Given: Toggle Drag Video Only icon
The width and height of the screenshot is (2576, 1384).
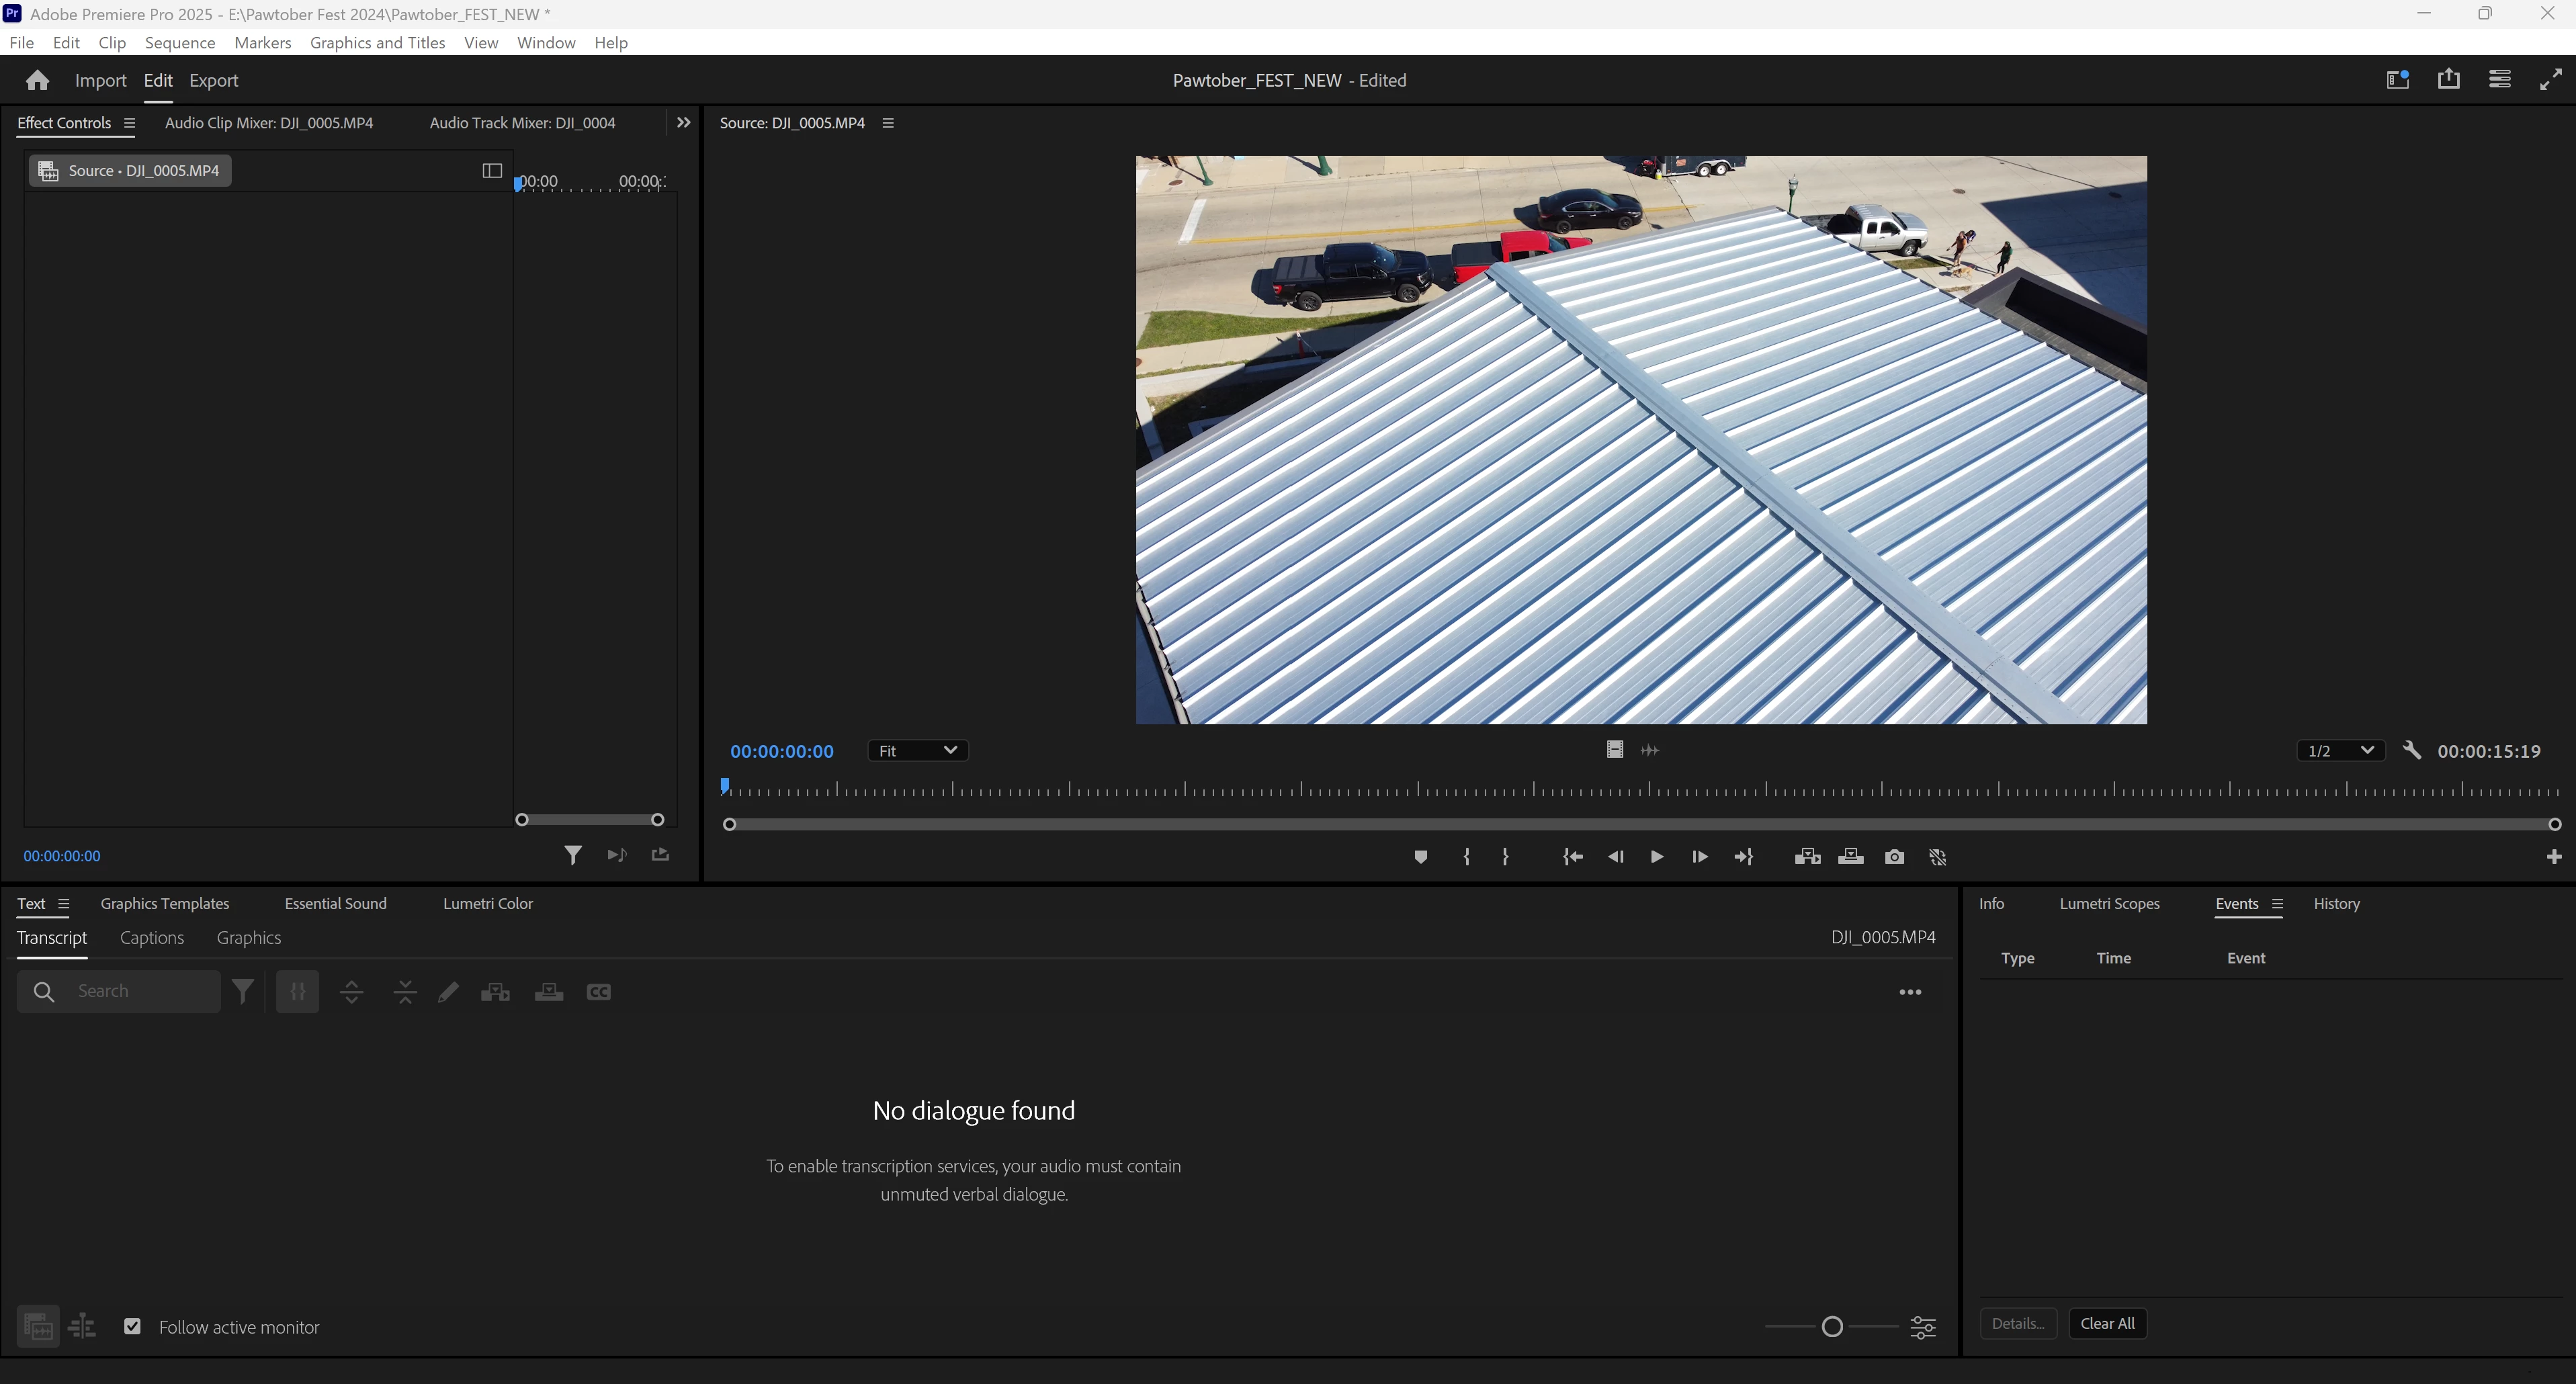Looking at the screenshot, I should pos(1614,750).
